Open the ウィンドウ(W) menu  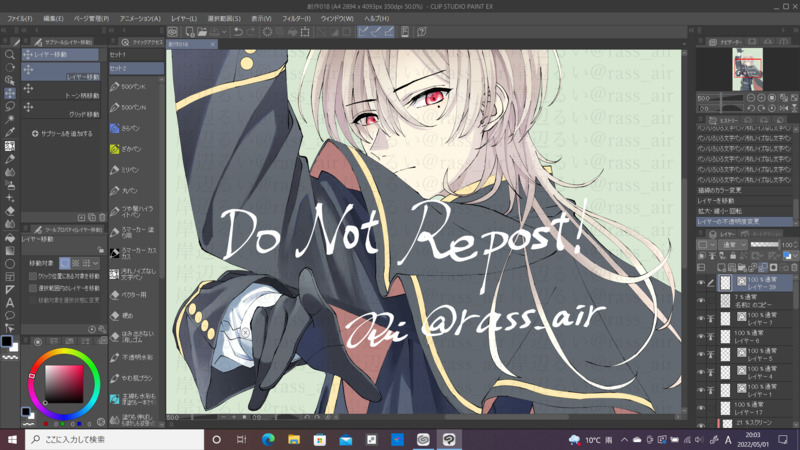tap(337, 18)
